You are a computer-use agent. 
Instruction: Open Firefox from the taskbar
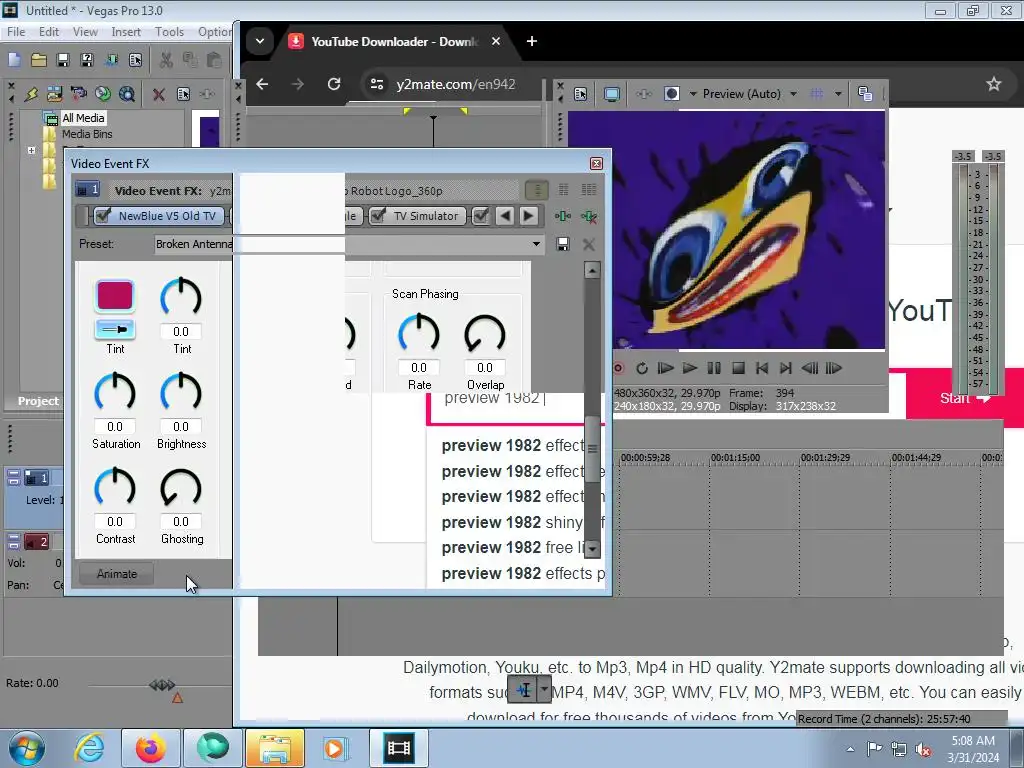[x=150, y=748]
